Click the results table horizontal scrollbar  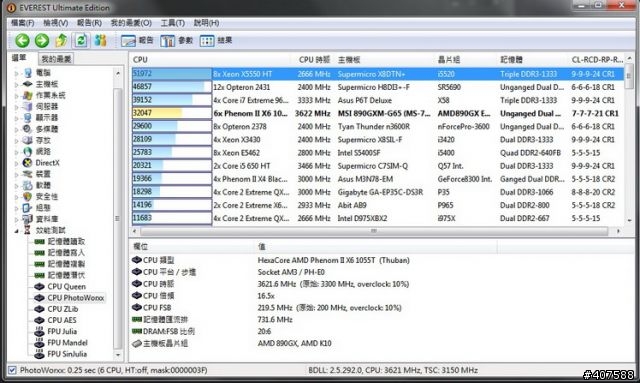(374, 231)
